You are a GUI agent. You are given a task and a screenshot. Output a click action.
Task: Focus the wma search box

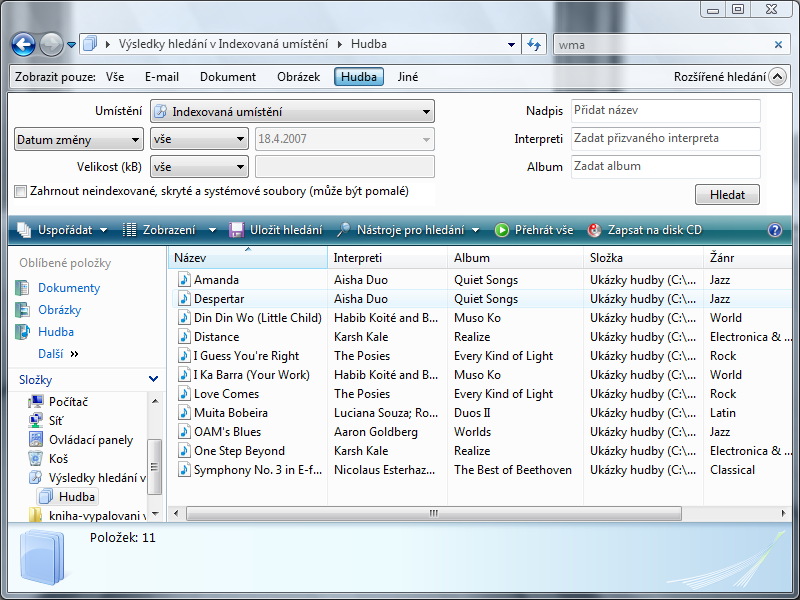coord(663,45)
